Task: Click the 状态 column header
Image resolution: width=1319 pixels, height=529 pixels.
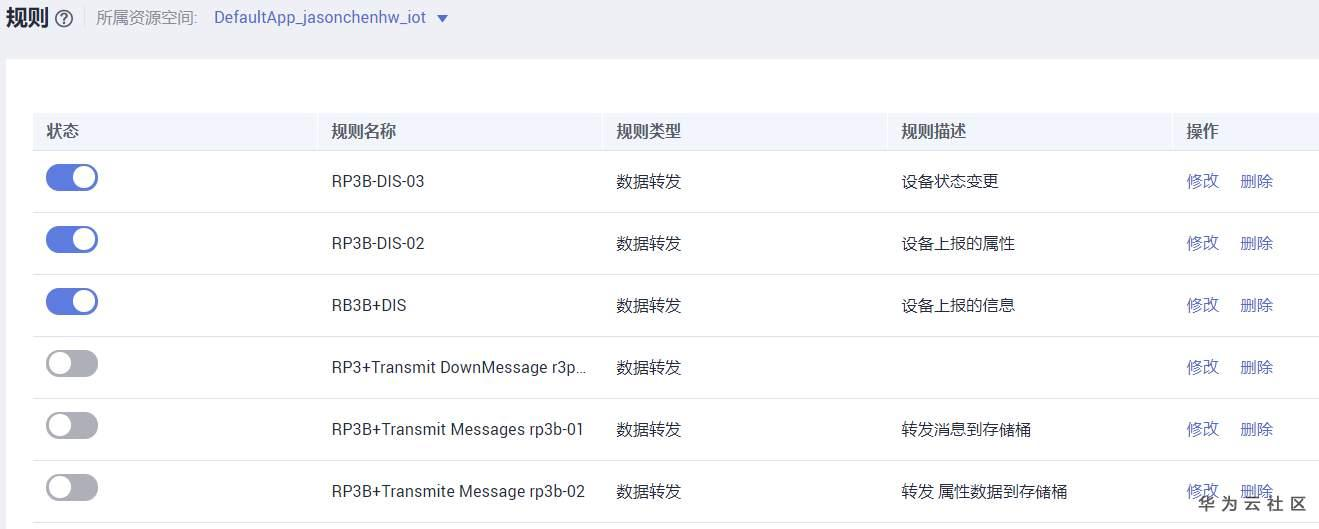Action: [63, 132]
